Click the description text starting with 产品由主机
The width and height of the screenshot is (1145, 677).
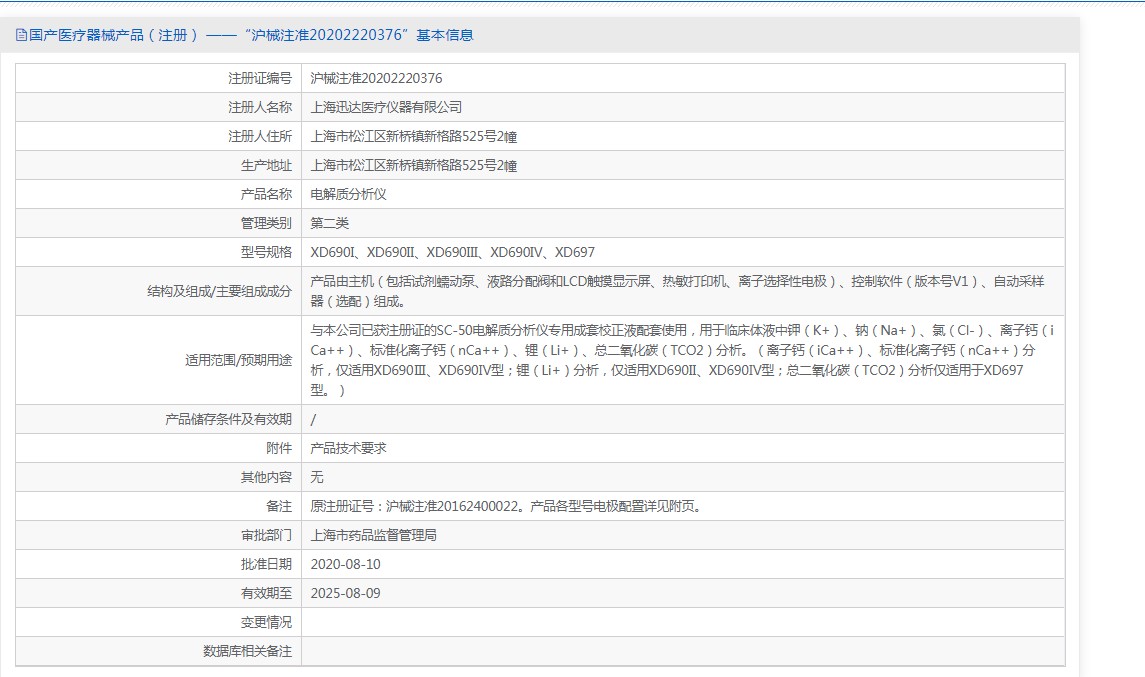tap(677, 291)
